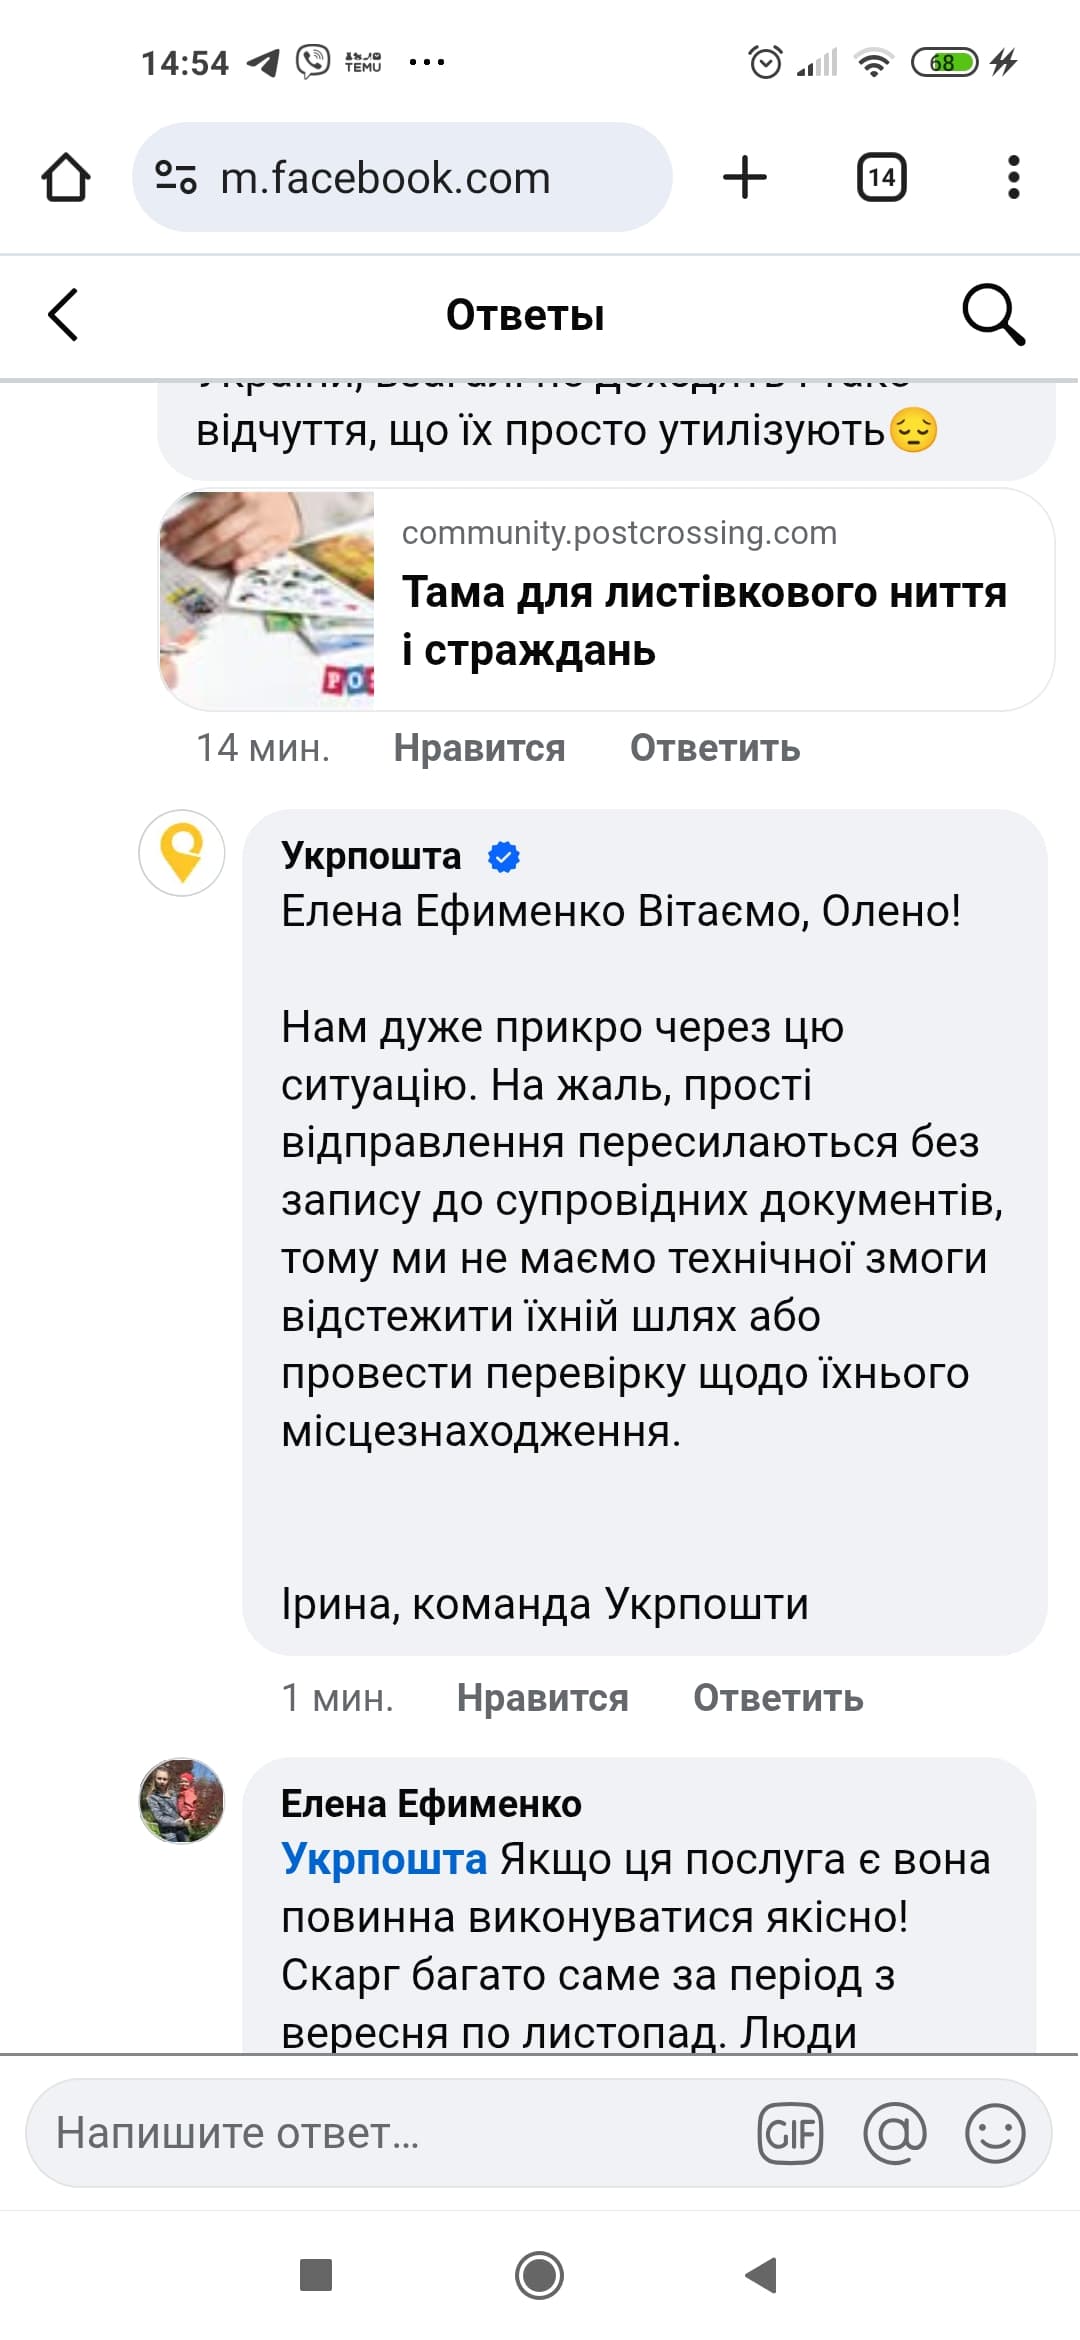Open Елена Ефименко's profile picture
This screenshot has height=2340, width=1080.
pyautogui.click(x=181, y=1801)
